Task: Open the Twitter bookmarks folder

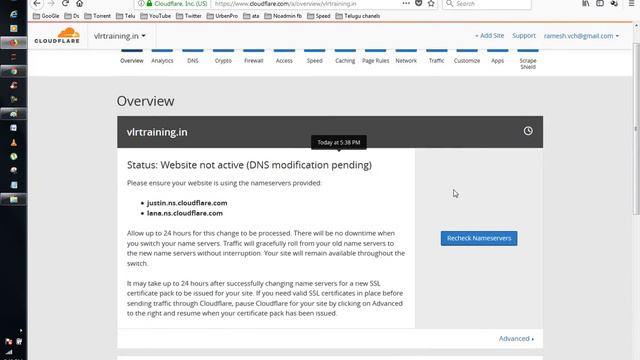Action: pyautogui.click(x=189, y=16)
